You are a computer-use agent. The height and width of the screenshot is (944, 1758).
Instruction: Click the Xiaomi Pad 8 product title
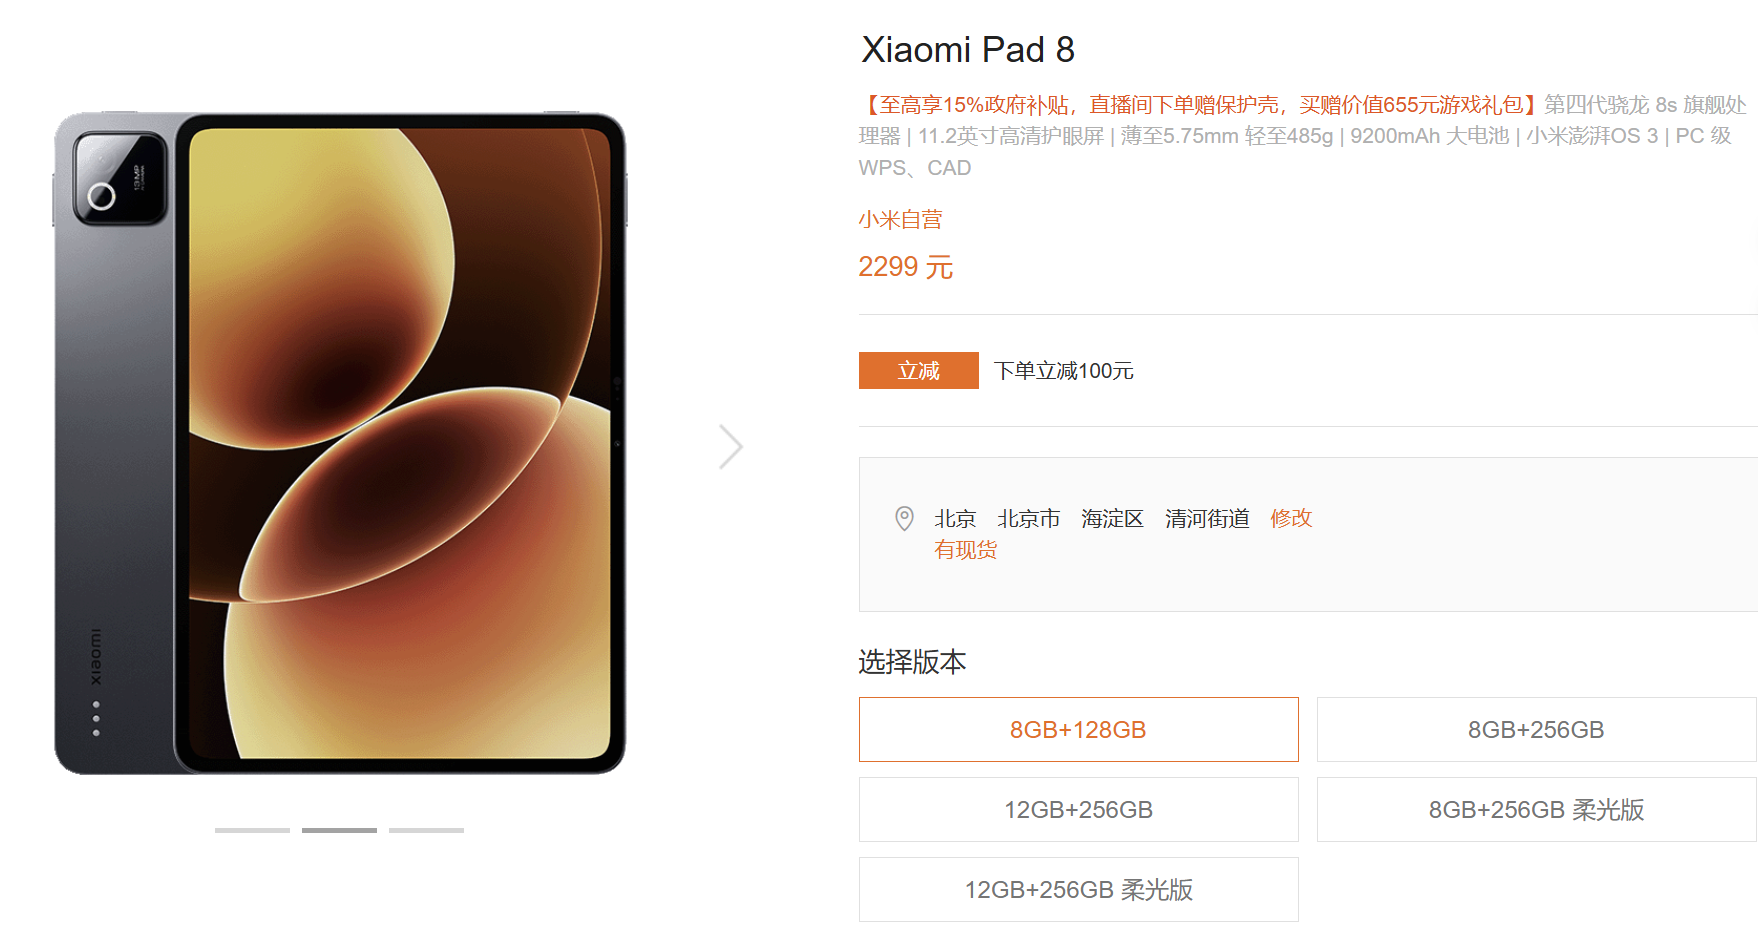968,50
